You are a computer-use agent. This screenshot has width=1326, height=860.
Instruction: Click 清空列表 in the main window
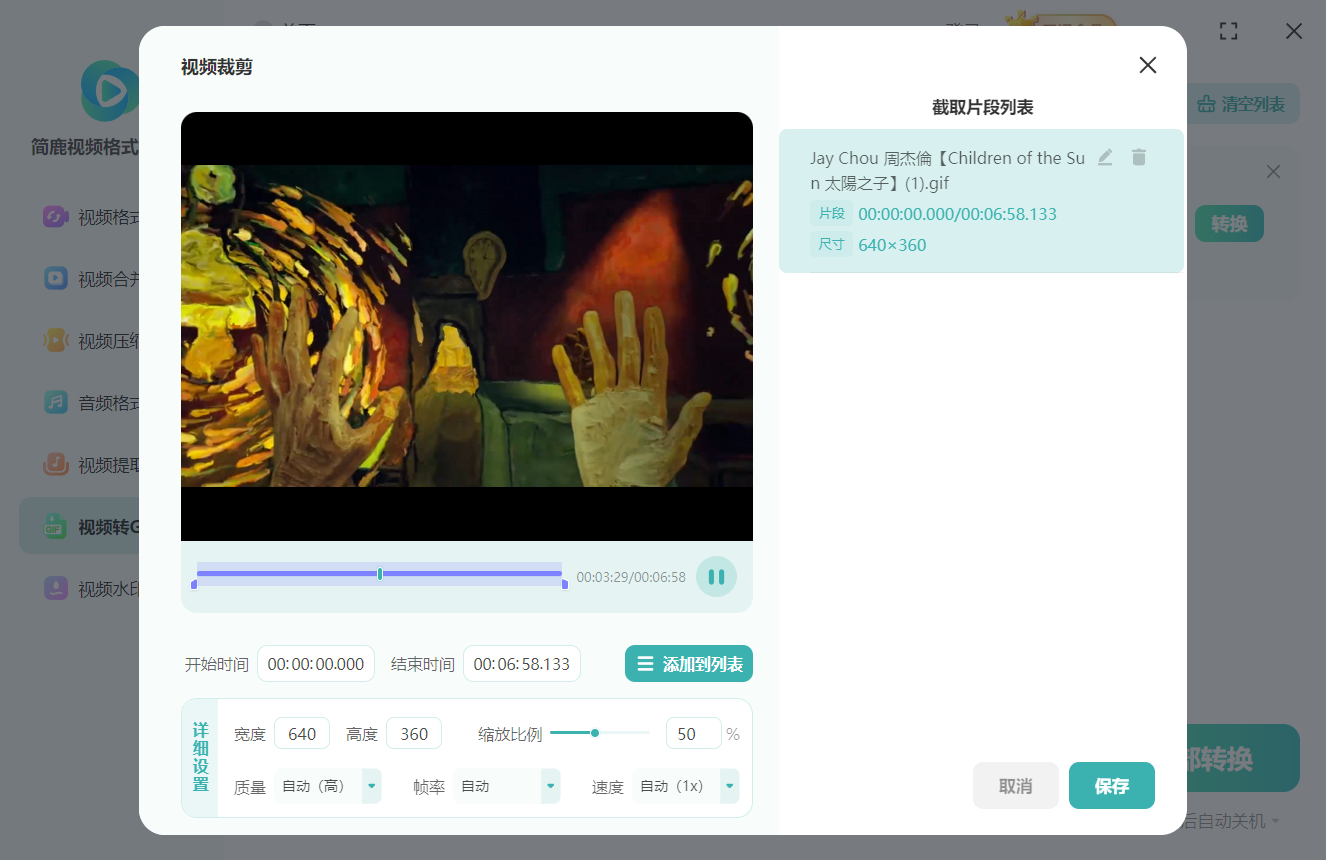(x=1243, y=104)
